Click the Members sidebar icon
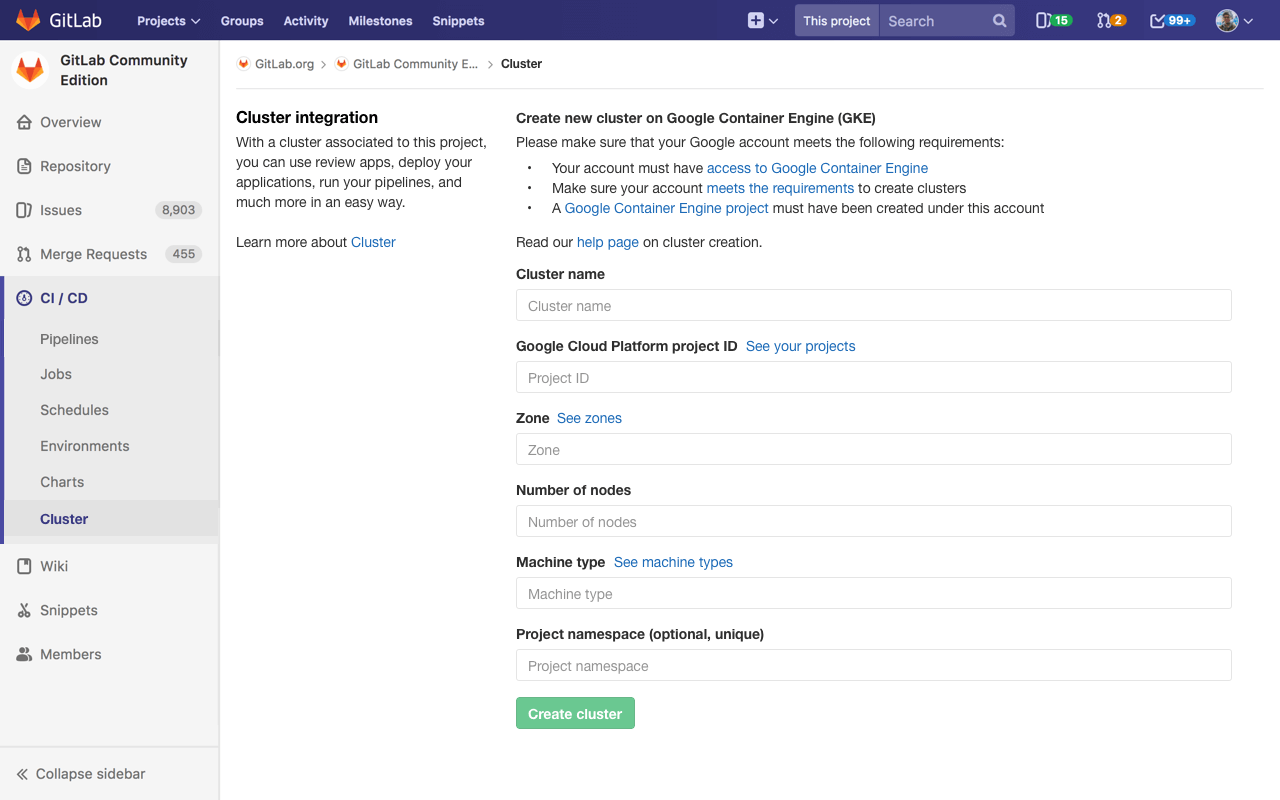This screenshot has height=800, width=1280. point(22,654)
